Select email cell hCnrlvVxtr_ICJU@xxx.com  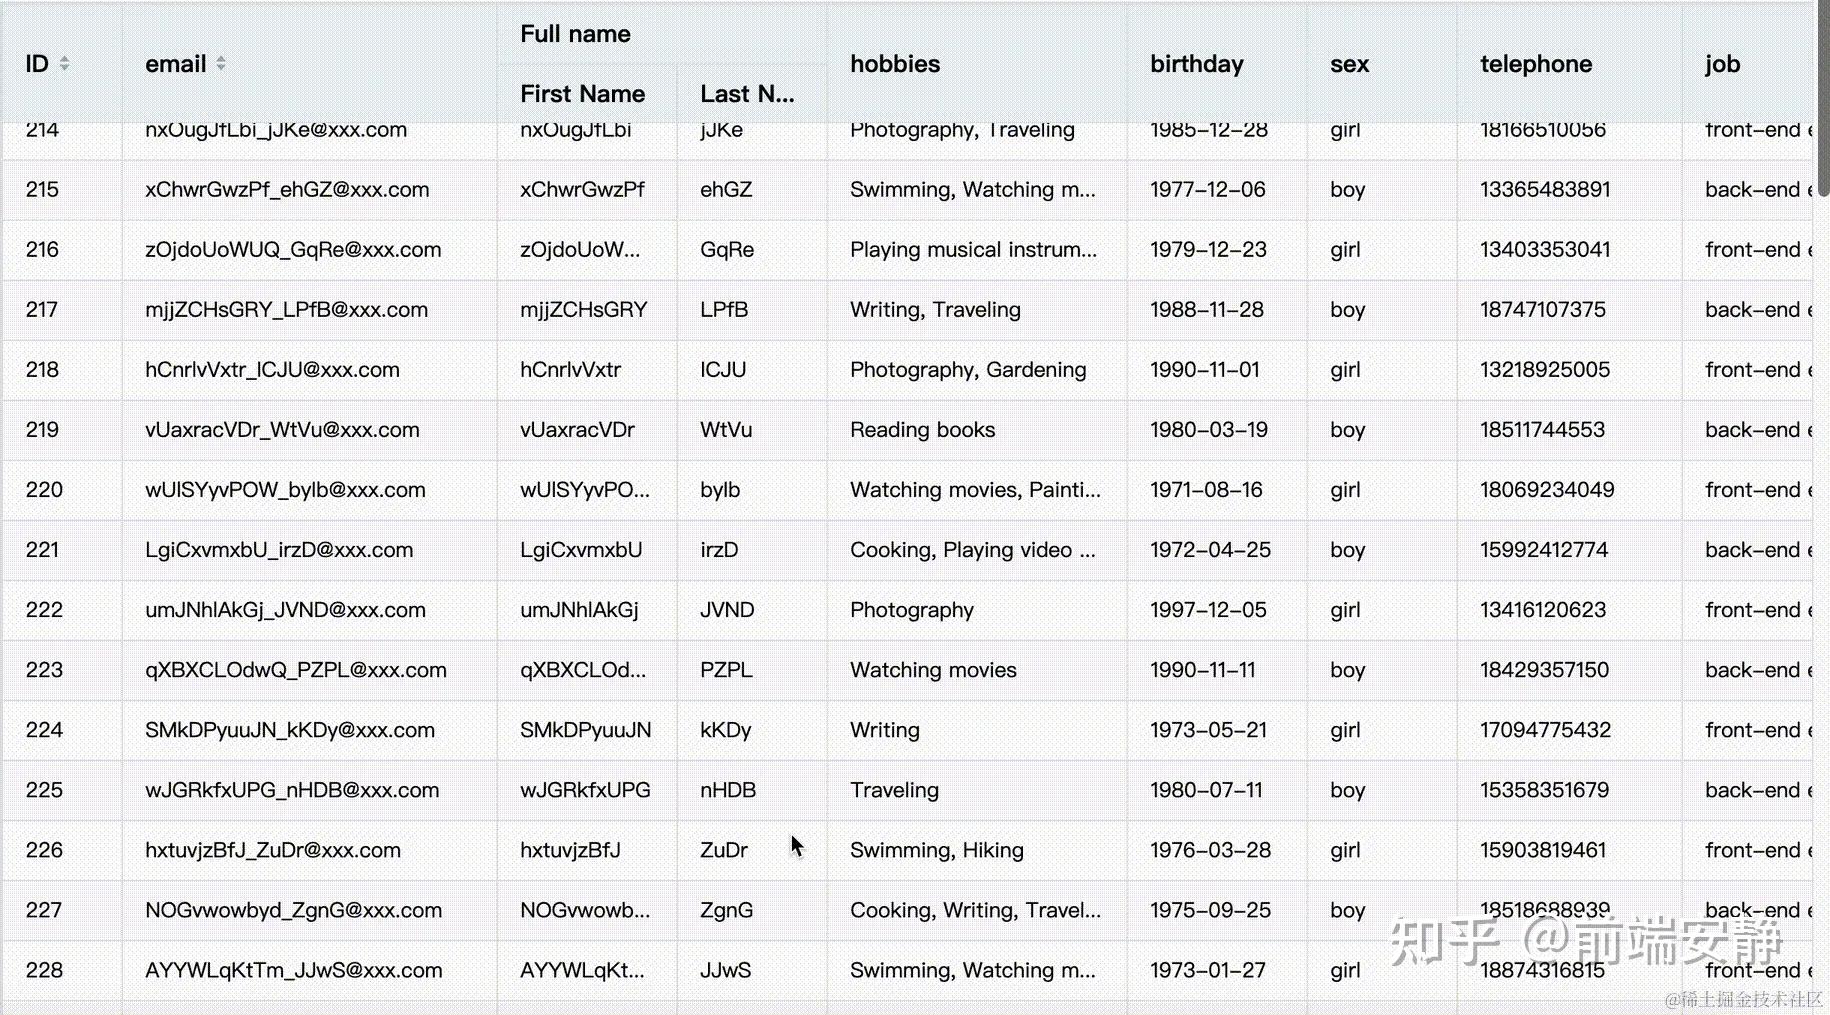pos(272,370)
